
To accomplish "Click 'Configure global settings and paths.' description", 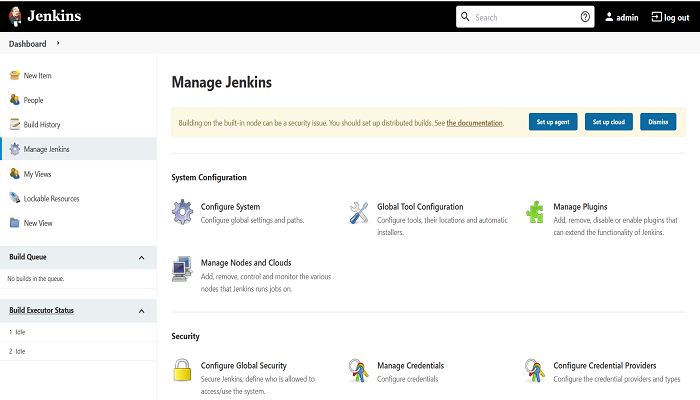I will 252,220.
